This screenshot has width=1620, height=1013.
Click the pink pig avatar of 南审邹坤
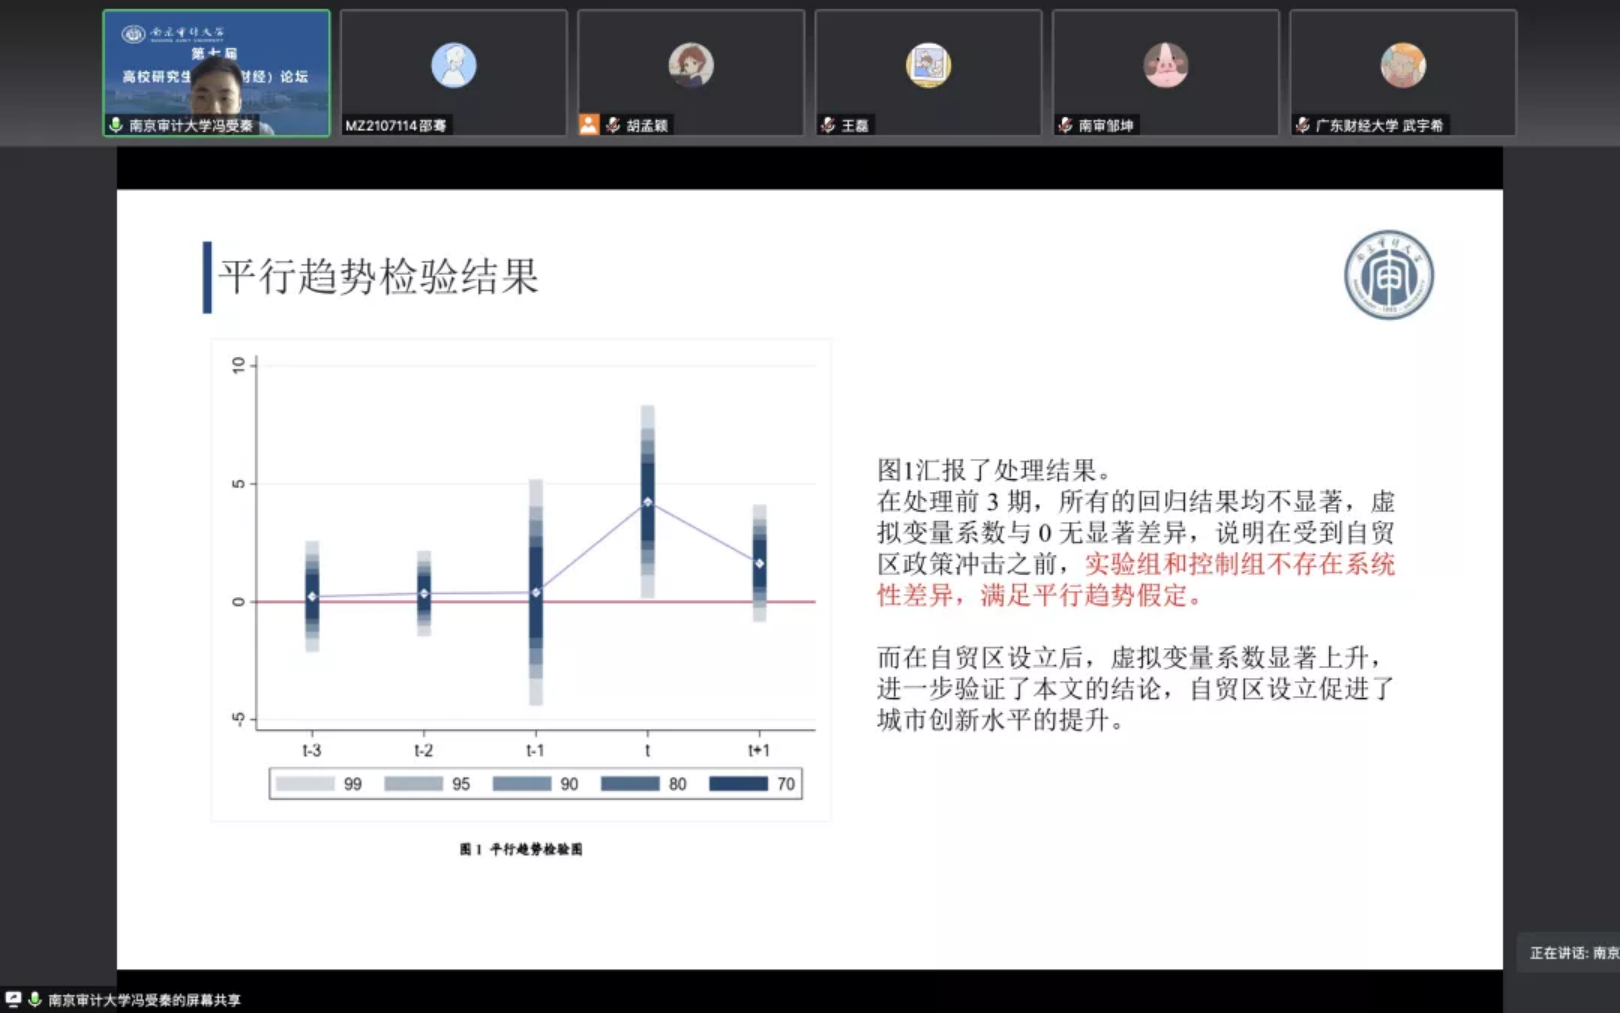[x=1165, y=65]
